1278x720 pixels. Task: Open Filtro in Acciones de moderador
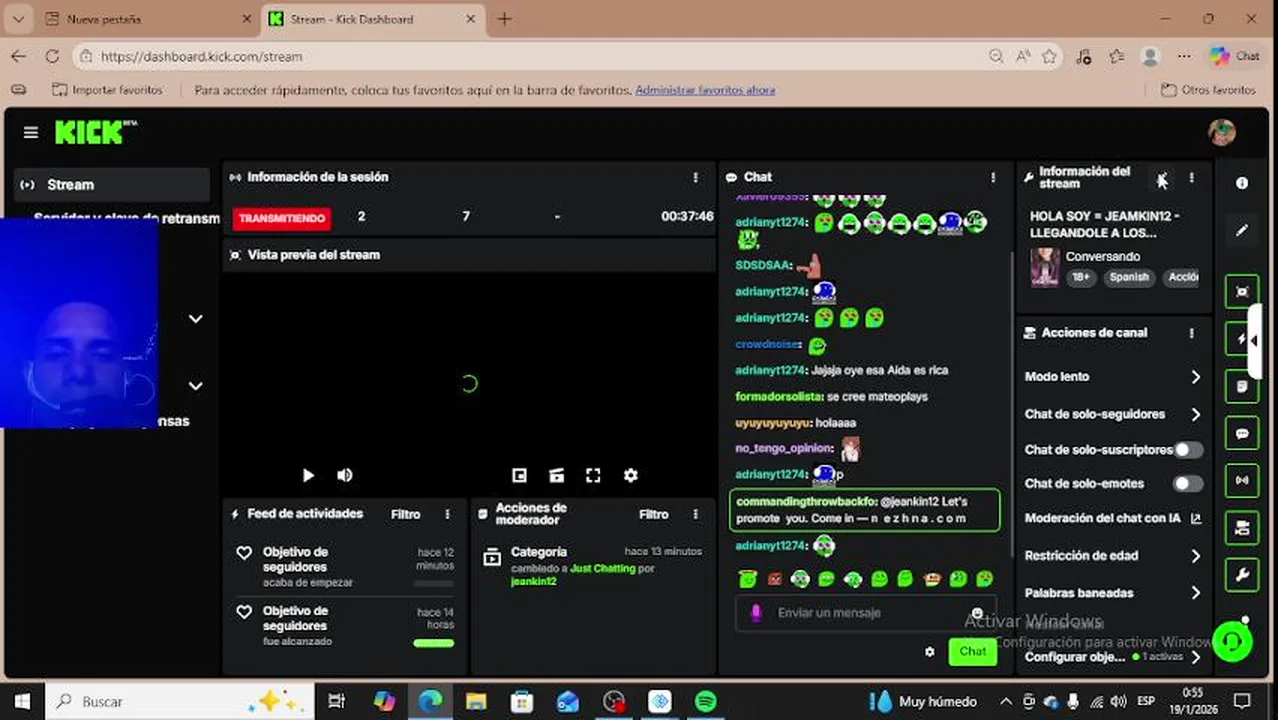[654, 514]
